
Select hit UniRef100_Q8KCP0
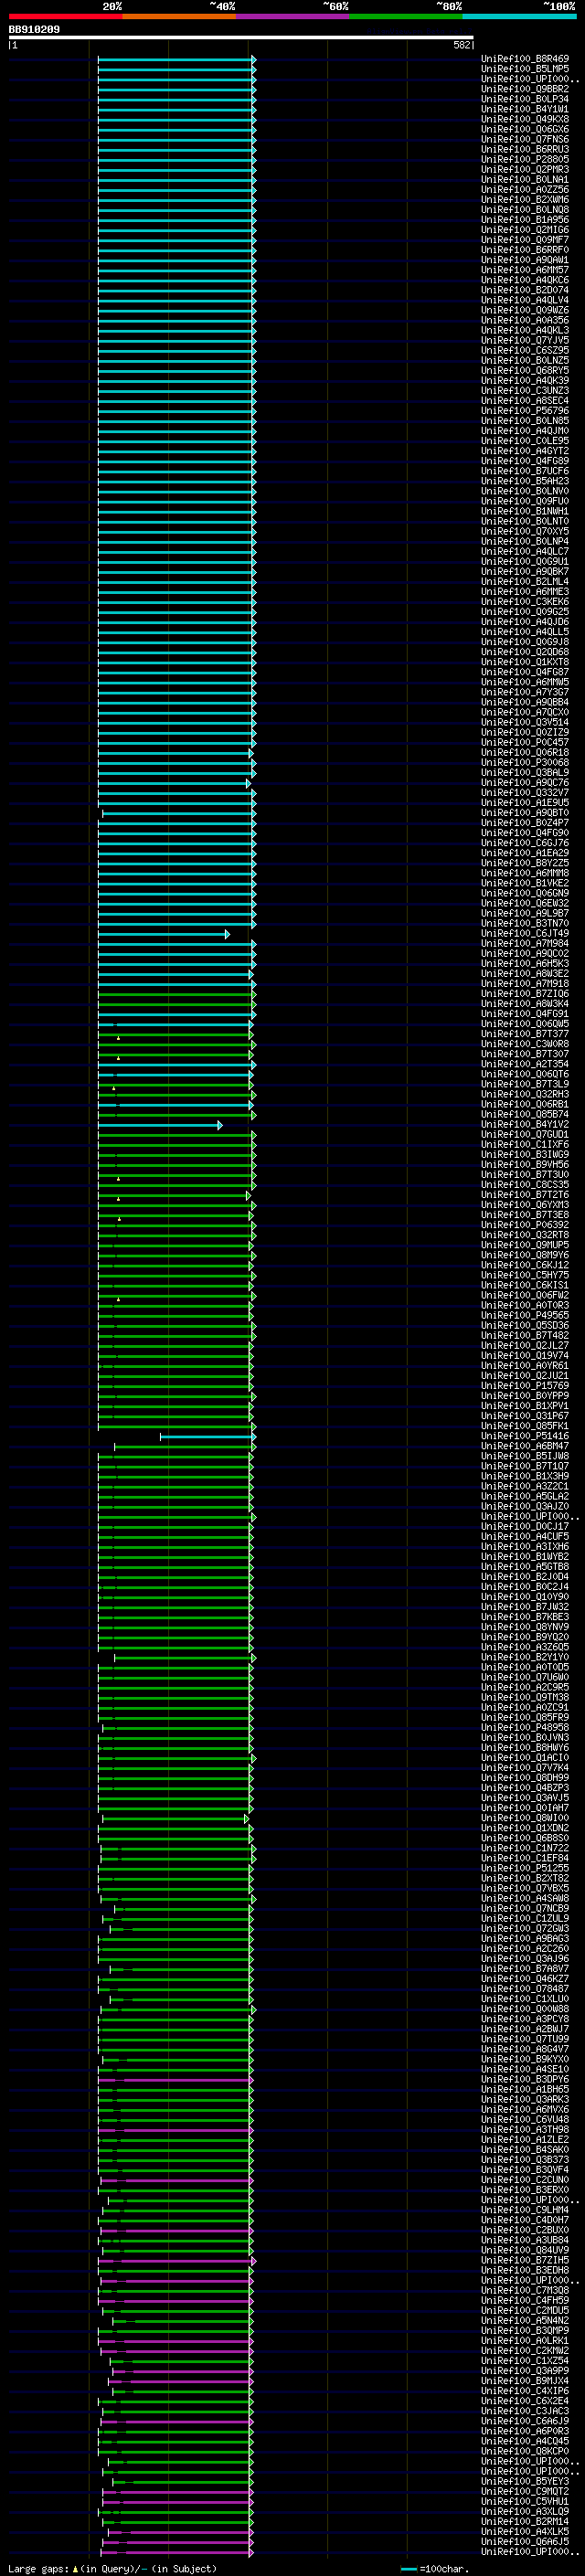tap(525, 2451)
